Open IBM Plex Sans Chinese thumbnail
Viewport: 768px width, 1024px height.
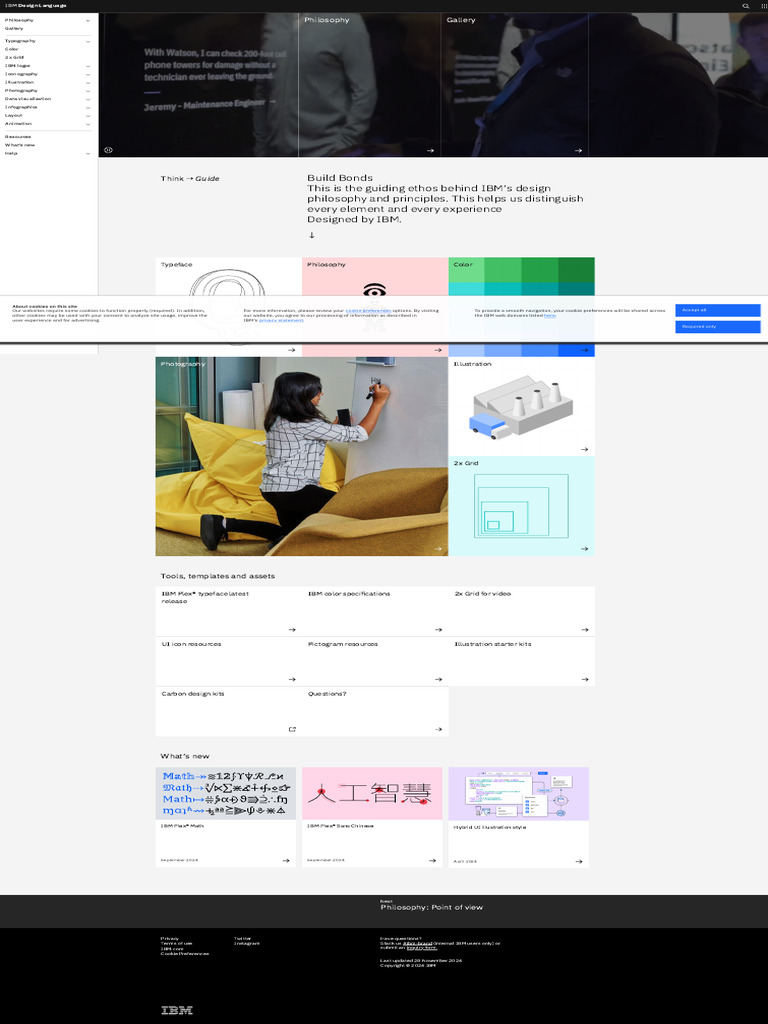pos(372,793)
